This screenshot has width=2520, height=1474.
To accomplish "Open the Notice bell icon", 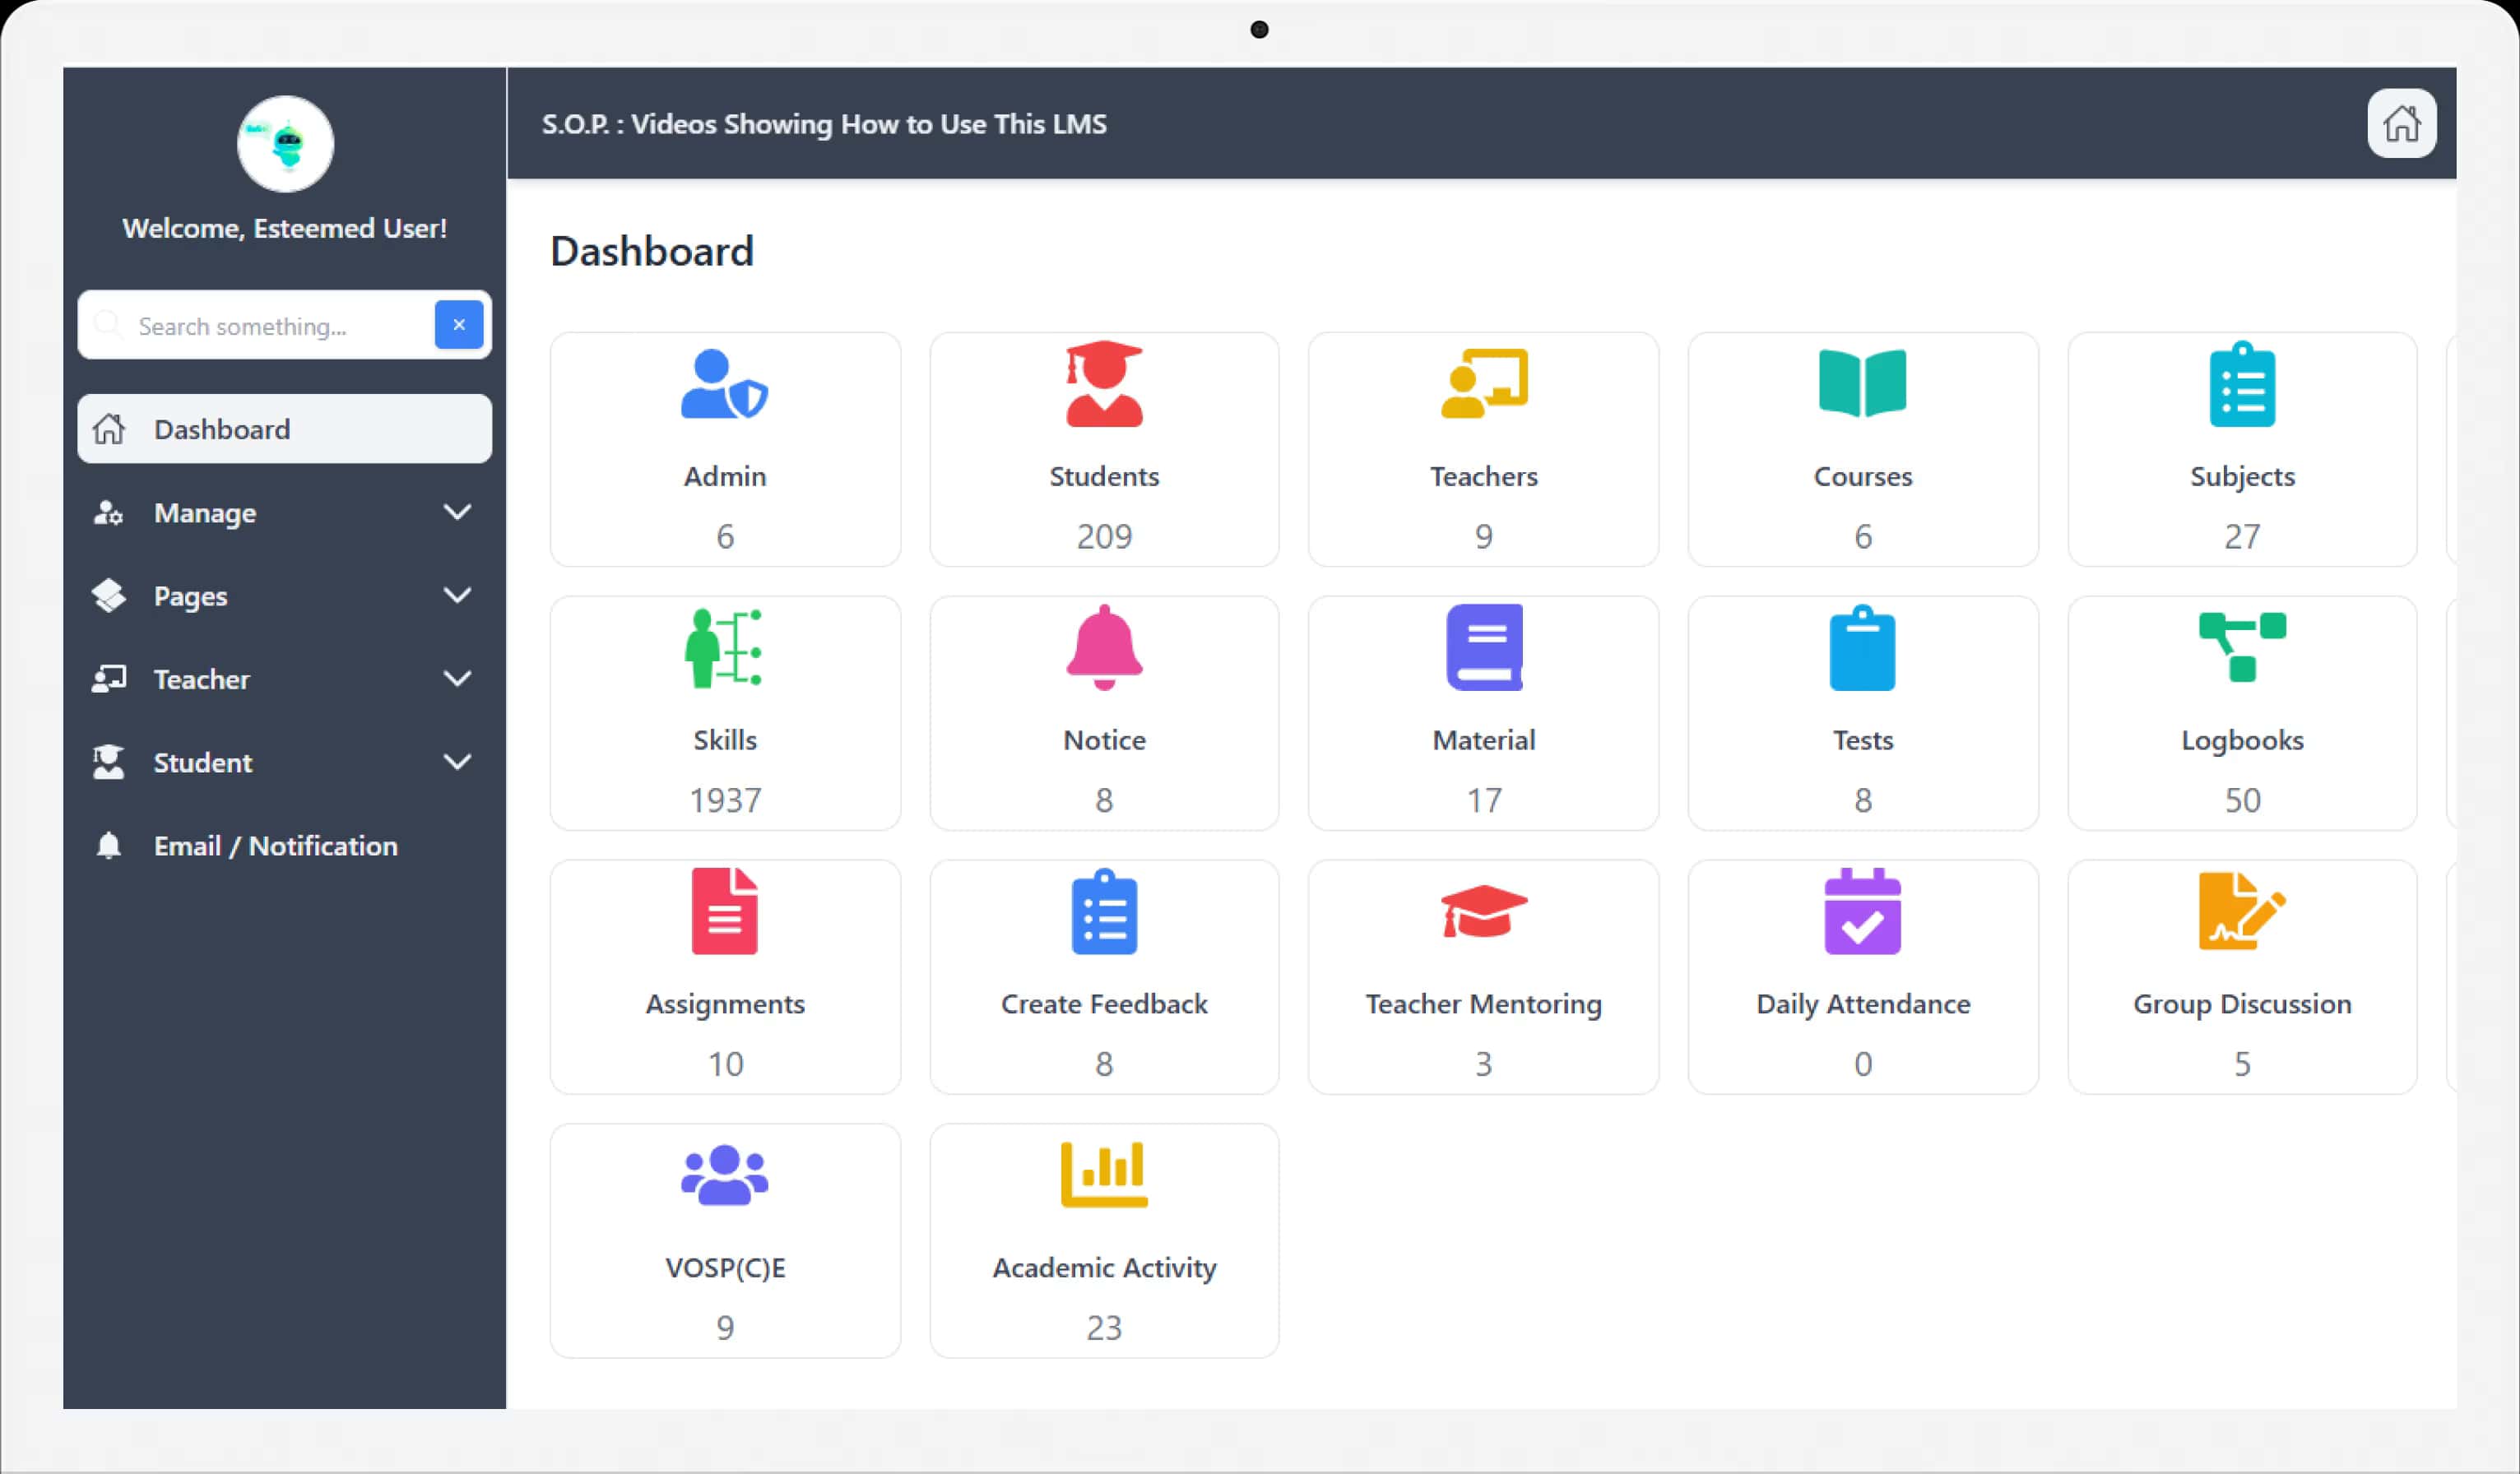I will coord(1103,650).
